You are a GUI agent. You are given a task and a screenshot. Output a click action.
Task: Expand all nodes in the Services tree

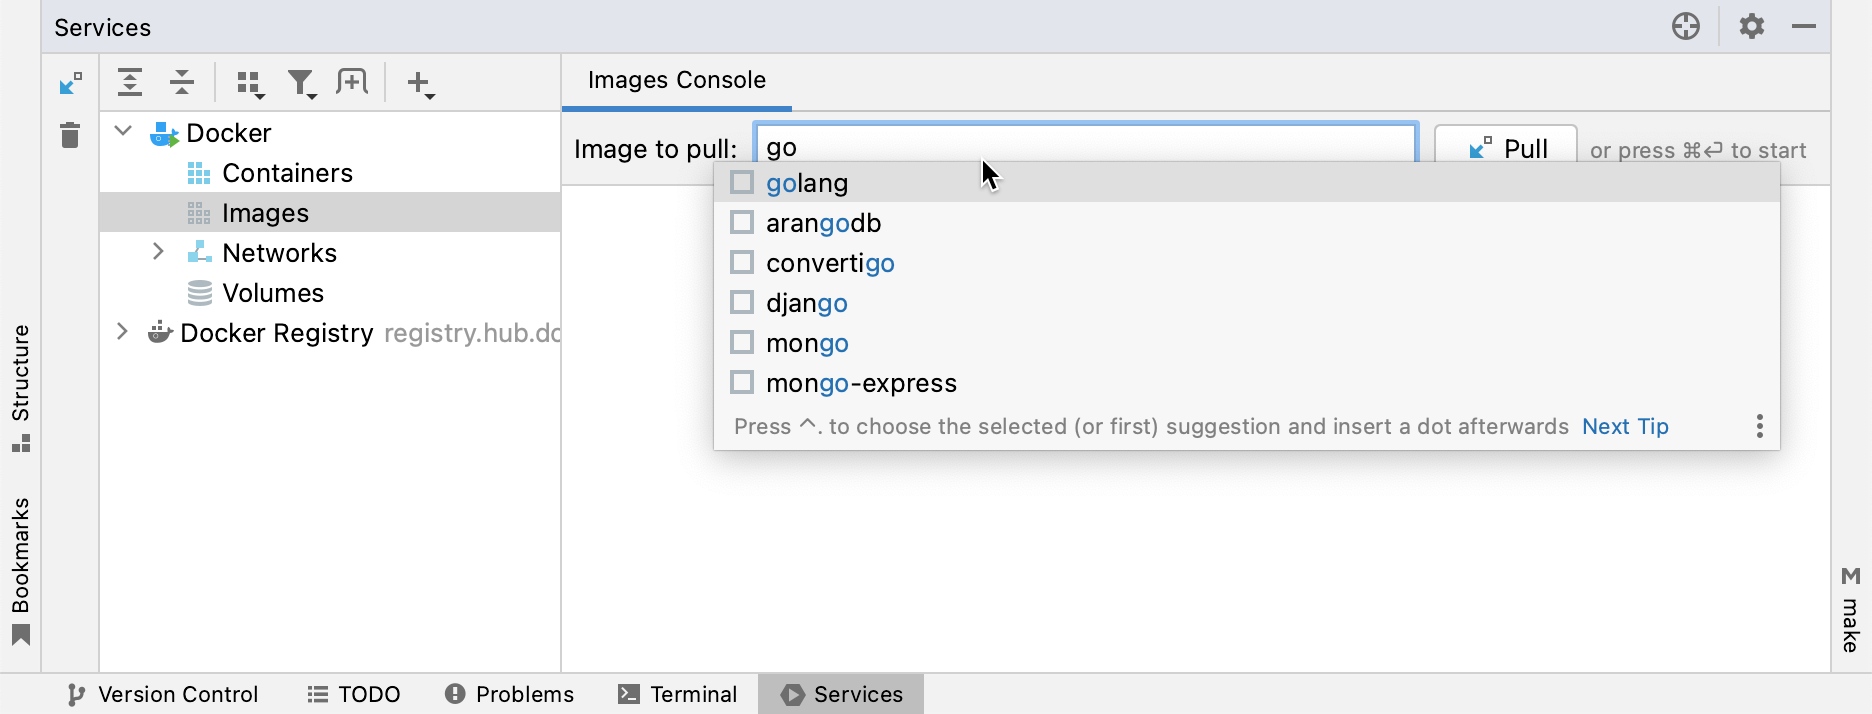[x=130, y=82]
